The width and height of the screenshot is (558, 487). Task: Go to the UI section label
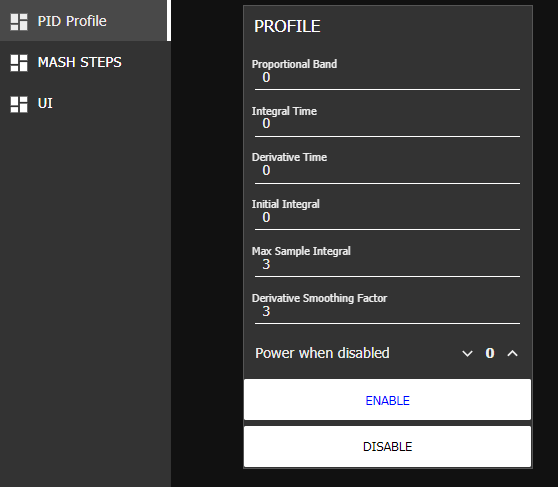point(45,104)
